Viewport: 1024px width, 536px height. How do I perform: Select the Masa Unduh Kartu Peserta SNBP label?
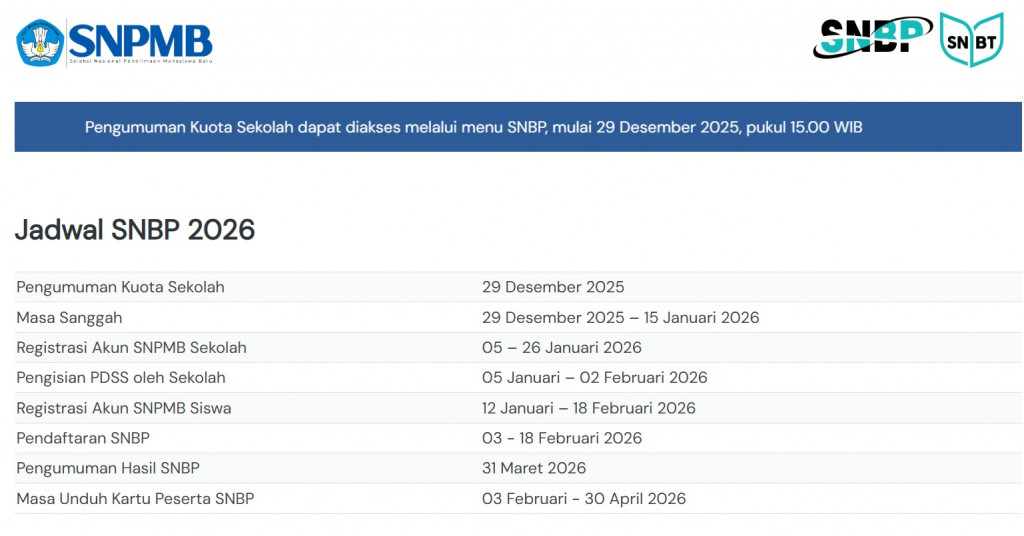tap(135, 498)
